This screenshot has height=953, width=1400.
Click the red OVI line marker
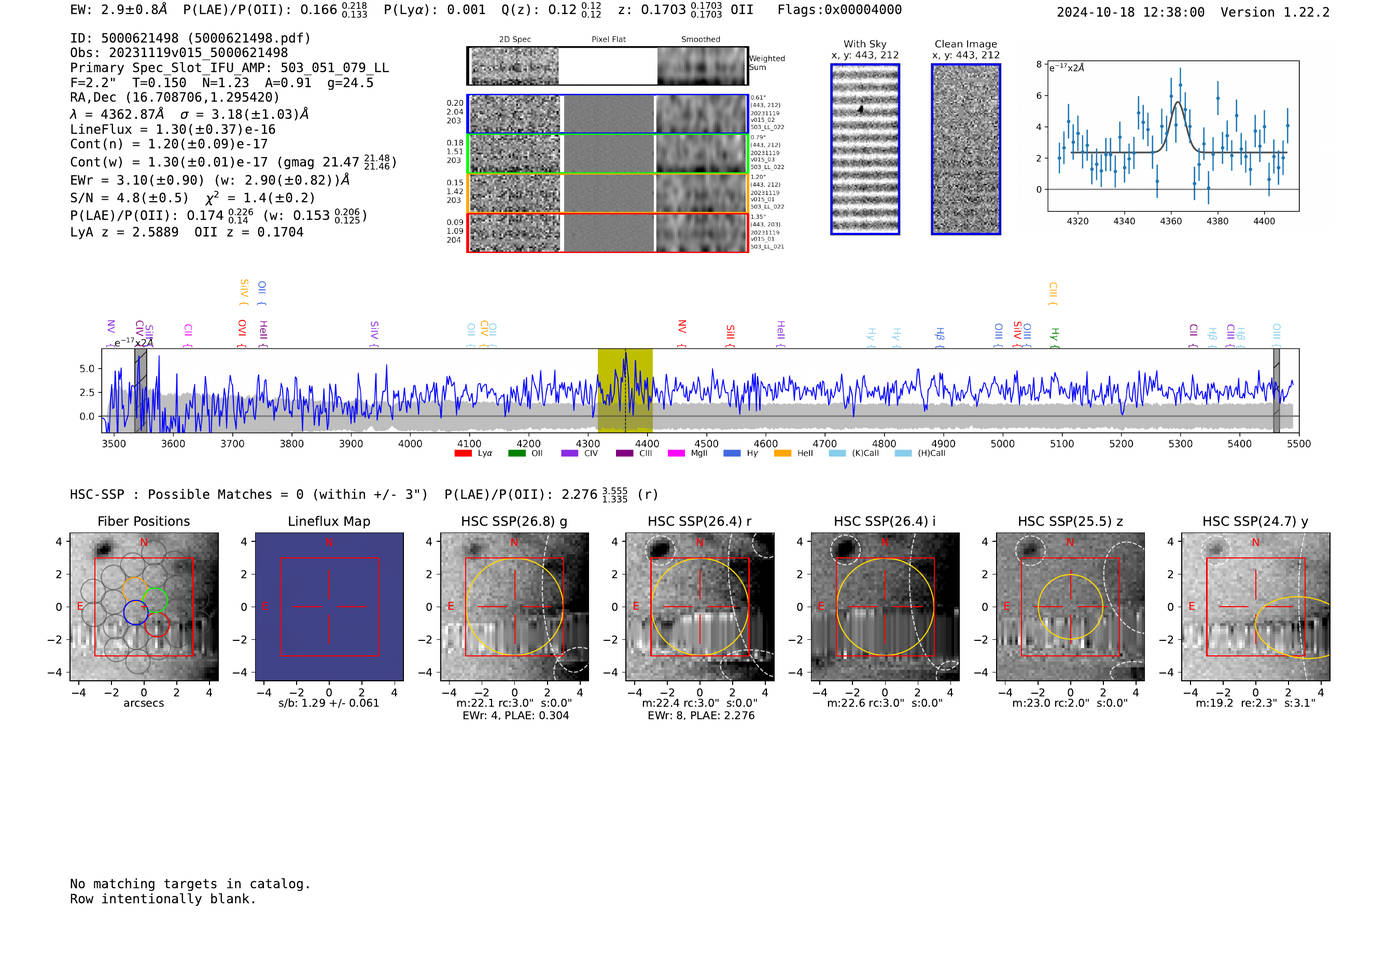242,332
